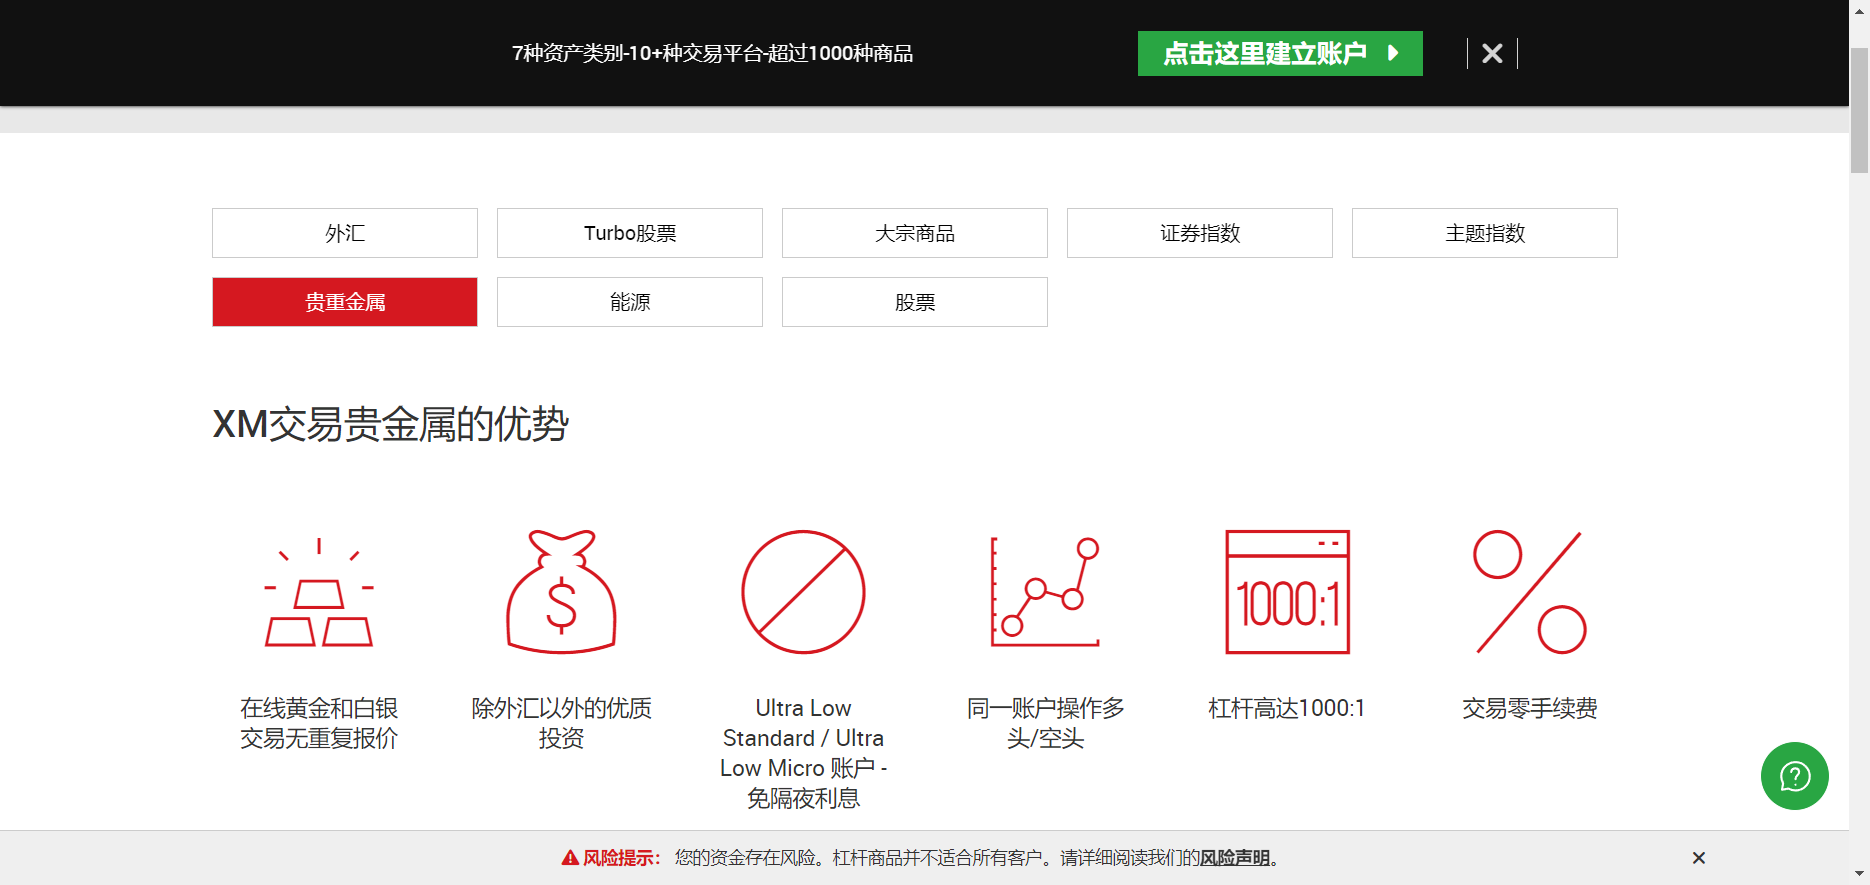Click the text 同一账户操作多头/空头
1870x885 pixels.
1045,723
